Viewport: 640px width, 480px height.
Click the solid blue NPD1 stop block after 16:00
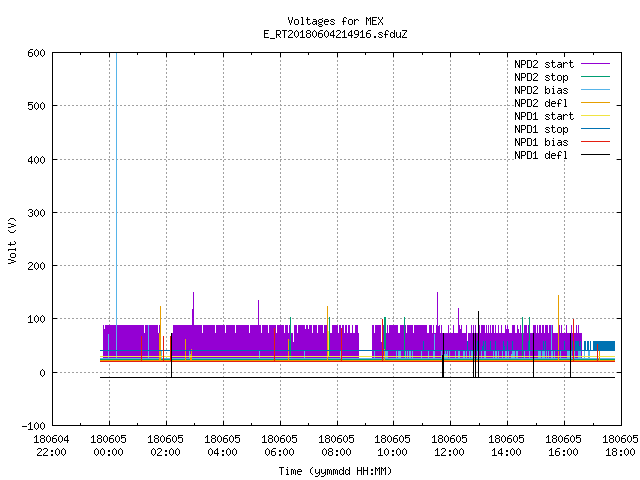click(x=604, y=346)
